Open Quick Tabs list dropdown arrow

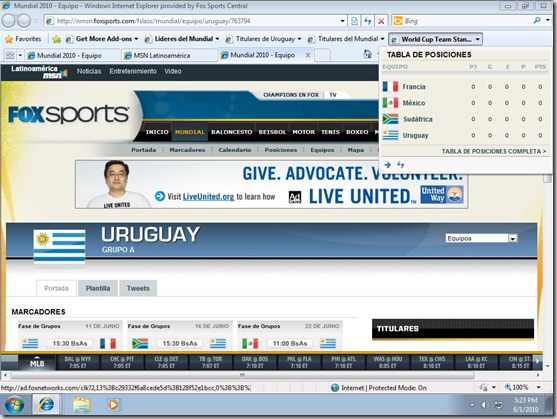(20, 55)
